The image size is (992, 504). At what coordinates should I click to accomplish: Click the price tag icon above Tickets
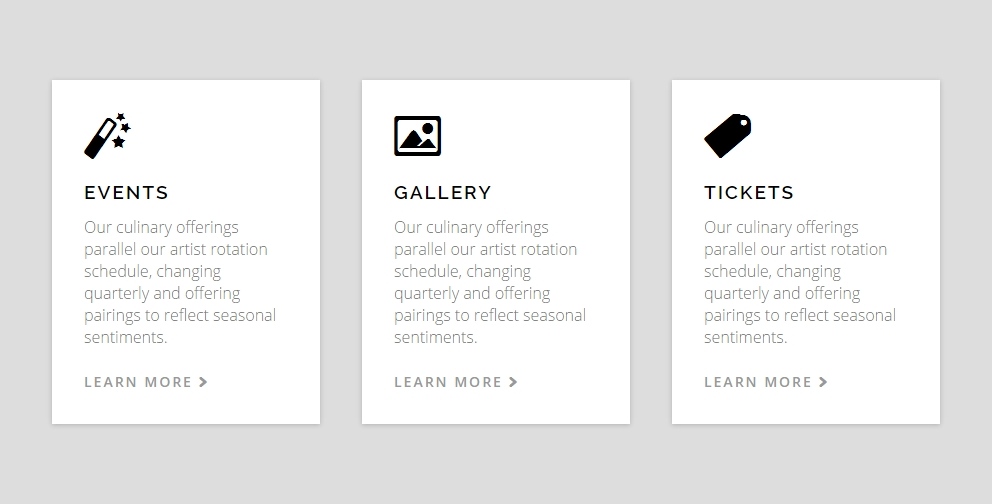point(728,136)
